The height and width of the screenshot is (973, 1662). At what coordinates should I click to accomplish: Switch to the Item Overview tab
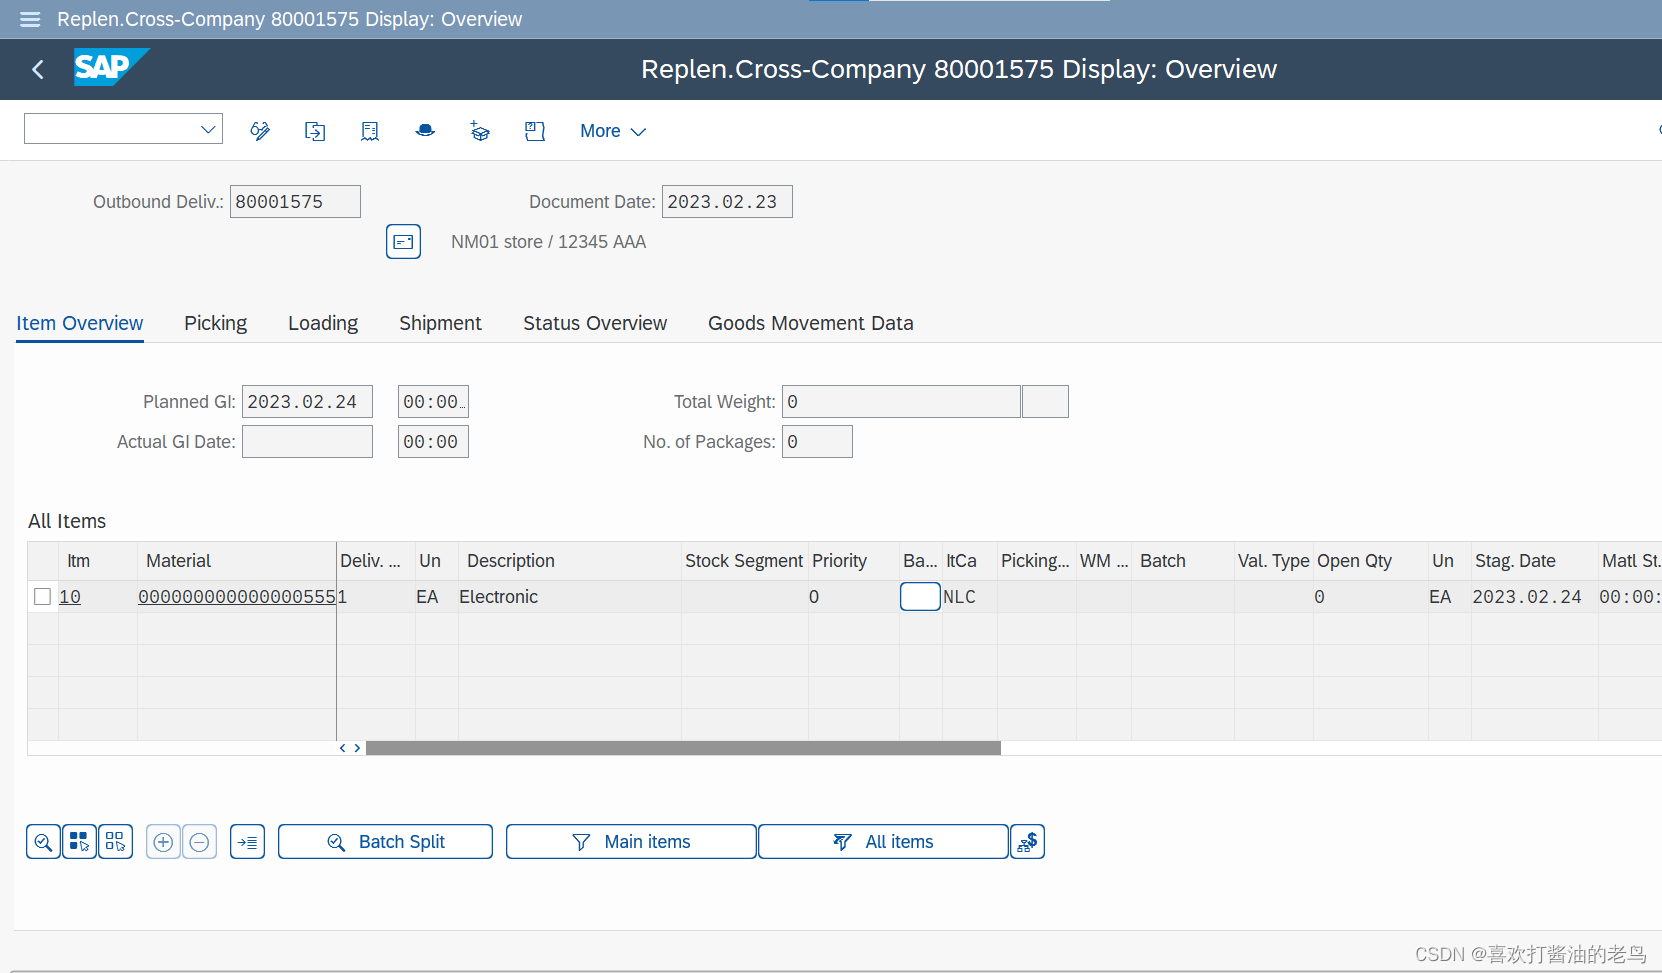80,323
